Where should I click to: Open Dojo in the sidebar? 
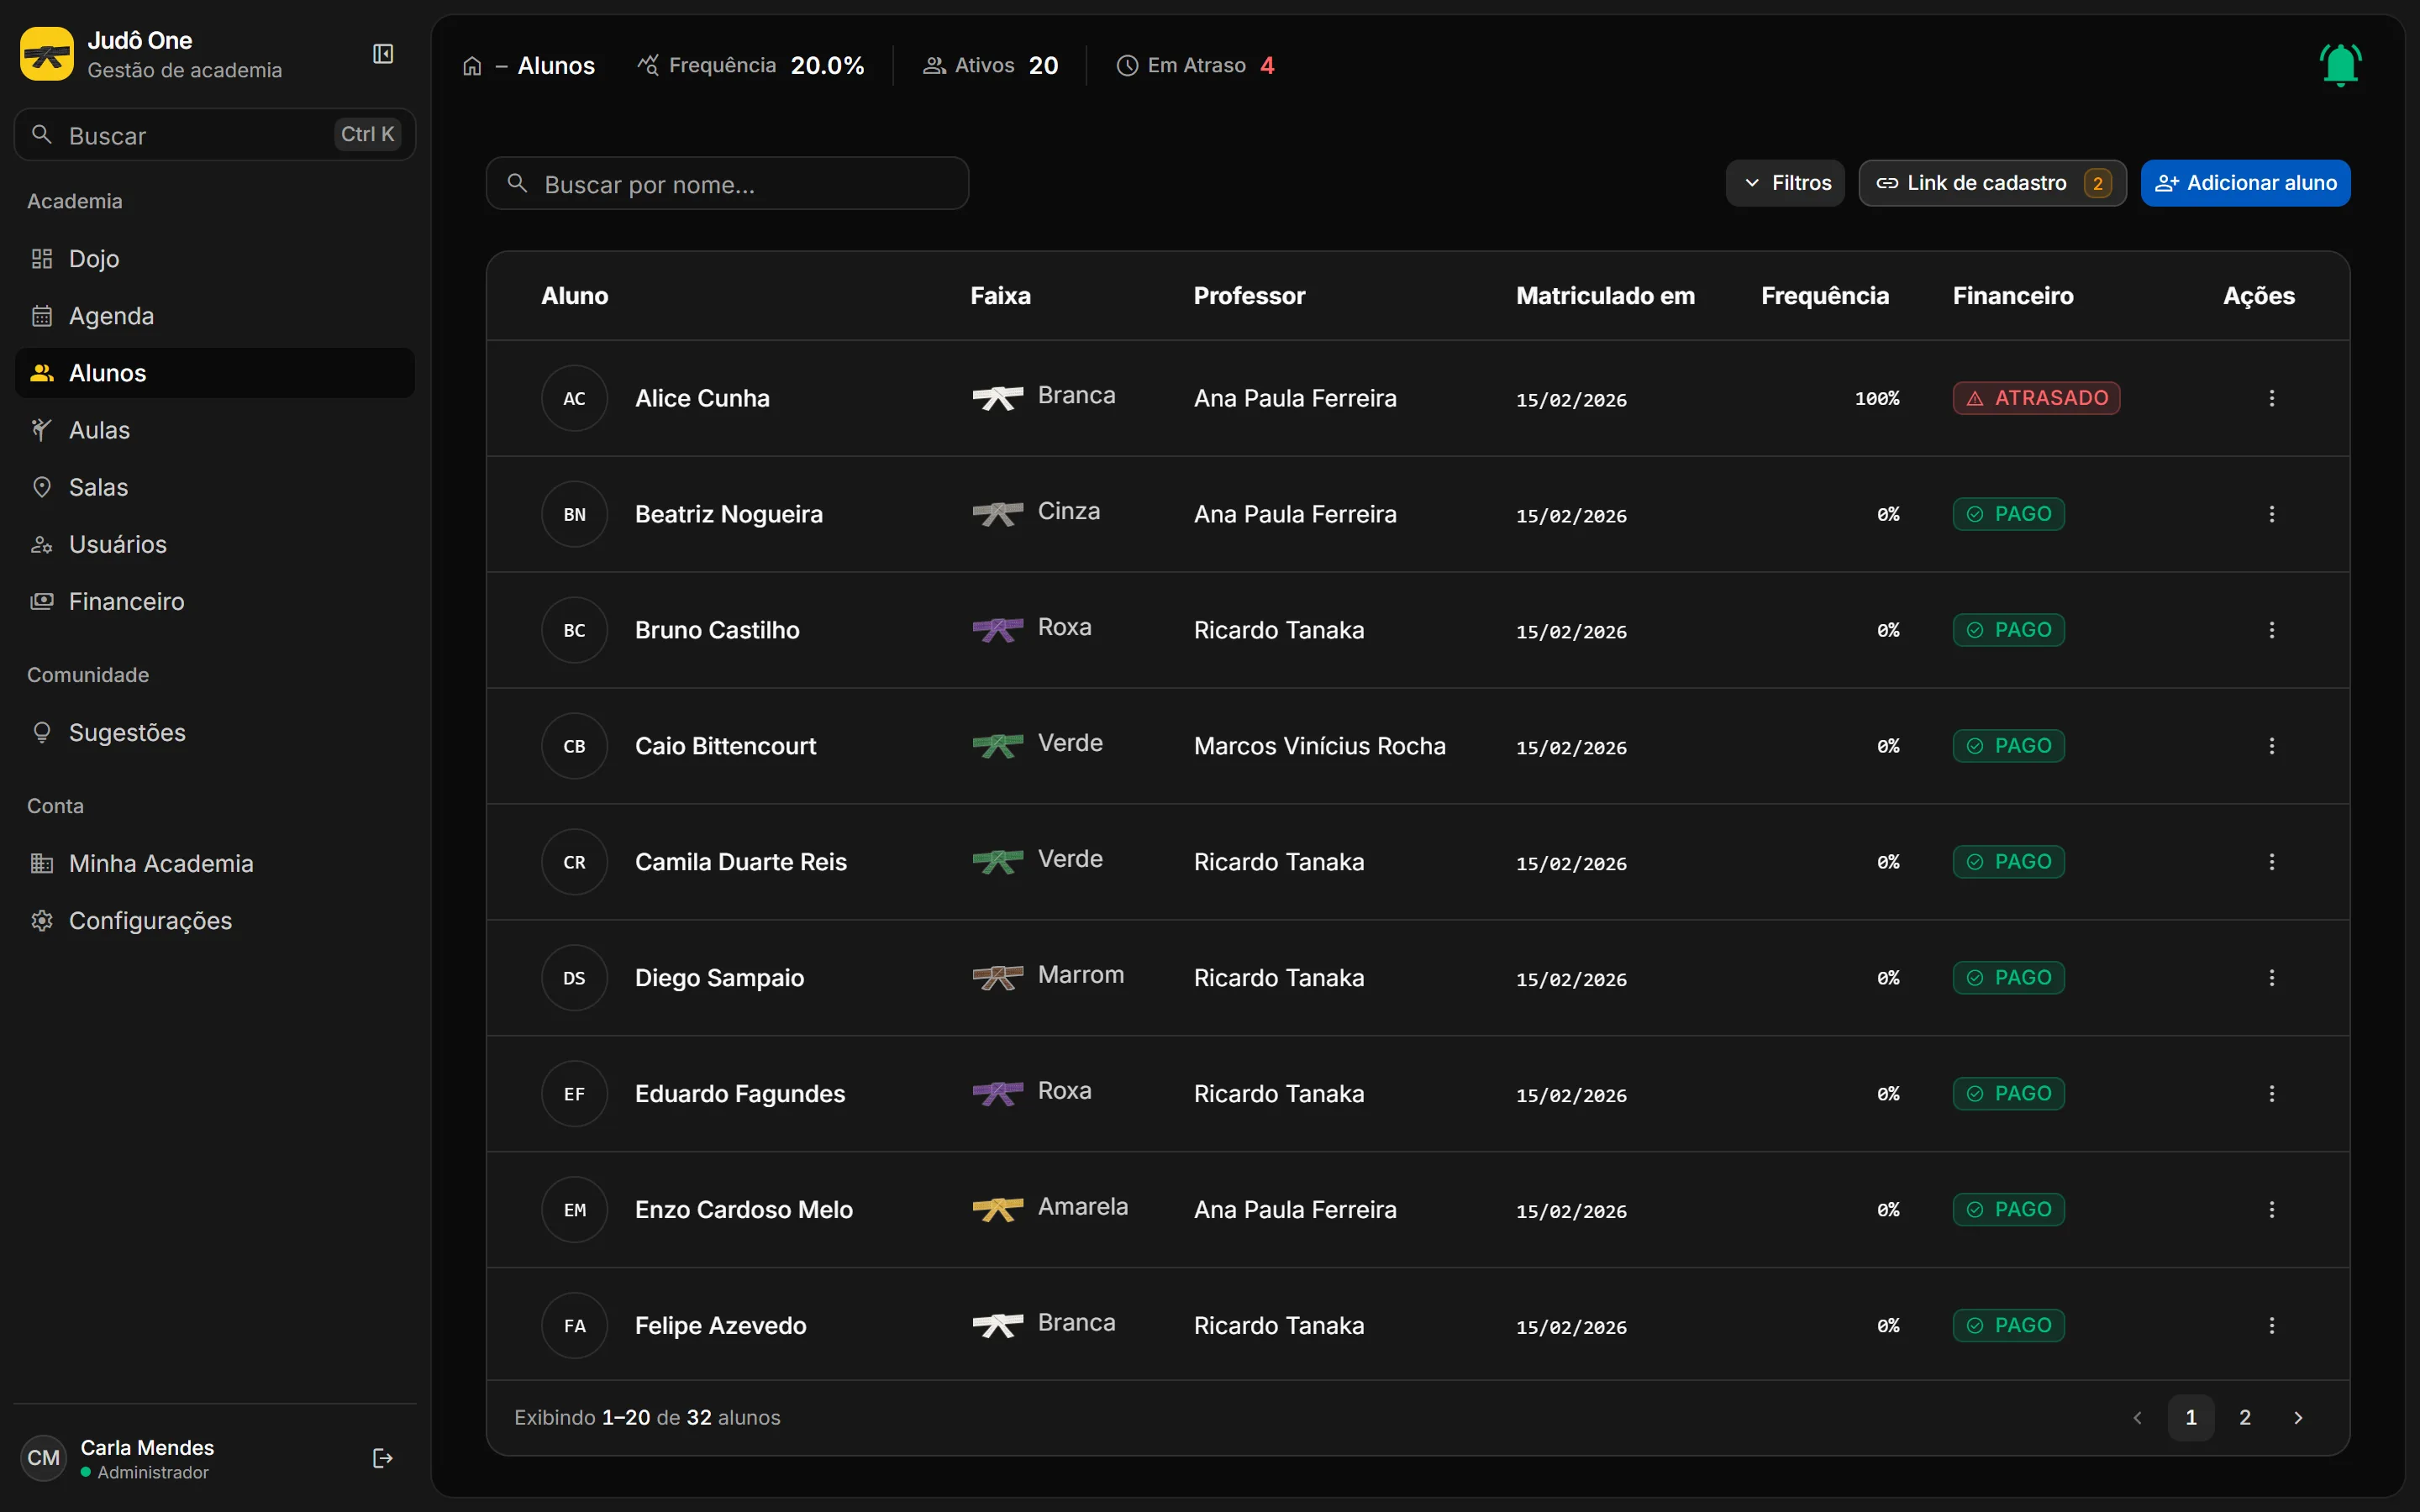[x=215, y=259]
